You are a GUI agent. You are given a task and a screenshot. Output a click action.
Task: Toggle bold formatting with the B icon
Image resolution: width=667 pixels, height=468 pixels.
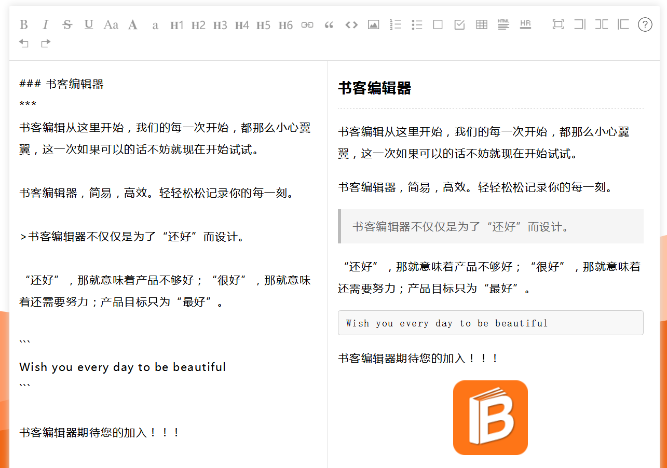(x=24, y=25)
